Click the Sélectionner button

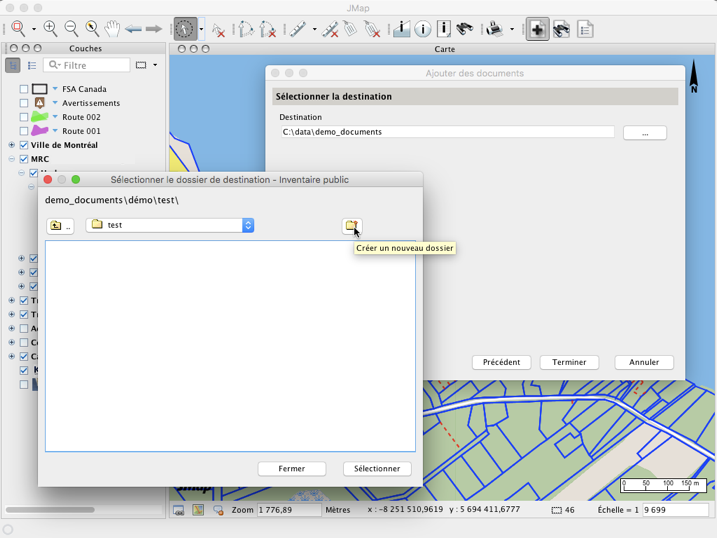point(377,468)
